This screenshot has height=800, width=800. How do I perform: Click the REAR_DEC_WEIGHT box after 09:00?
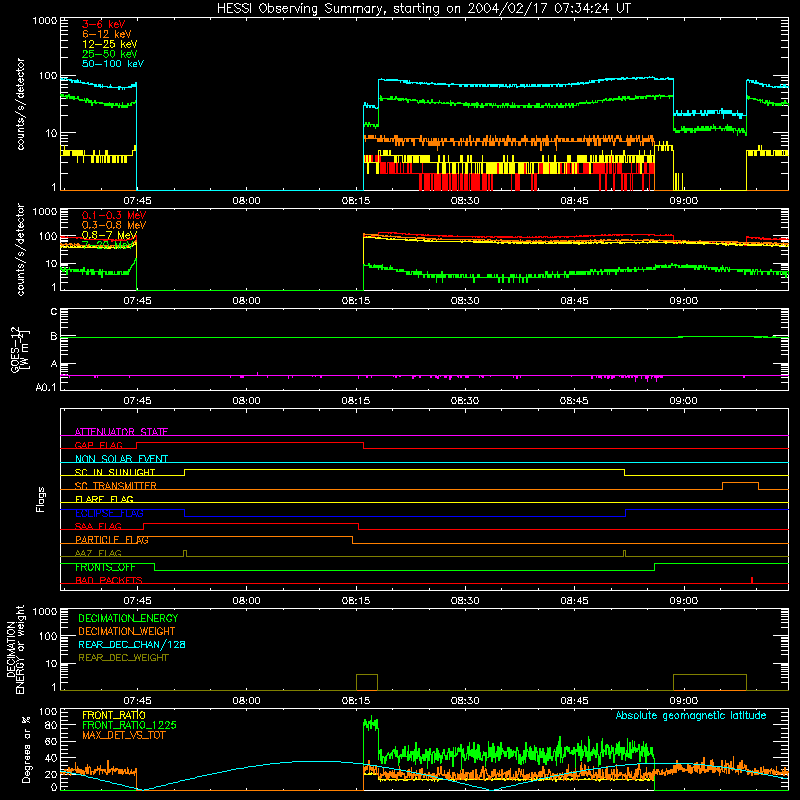(x=710, y=682)
